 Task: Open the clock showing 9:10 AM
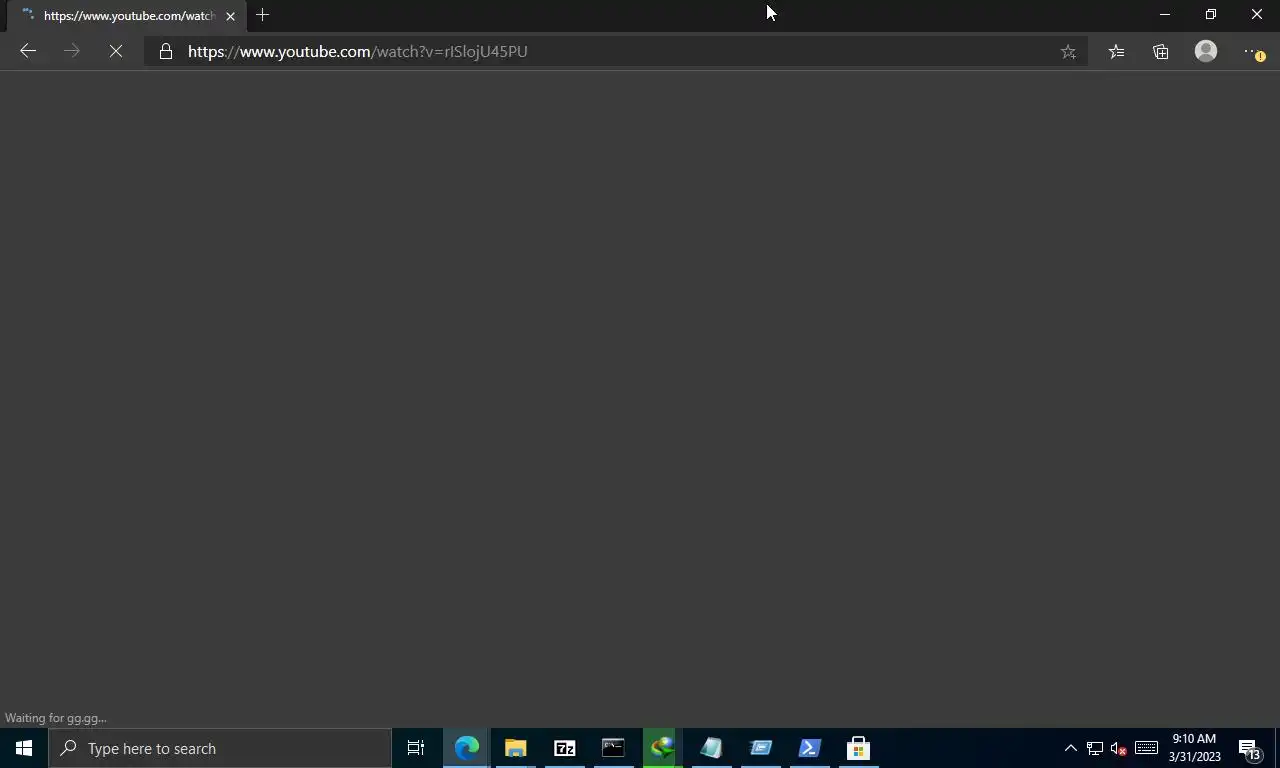[1194, 748]
